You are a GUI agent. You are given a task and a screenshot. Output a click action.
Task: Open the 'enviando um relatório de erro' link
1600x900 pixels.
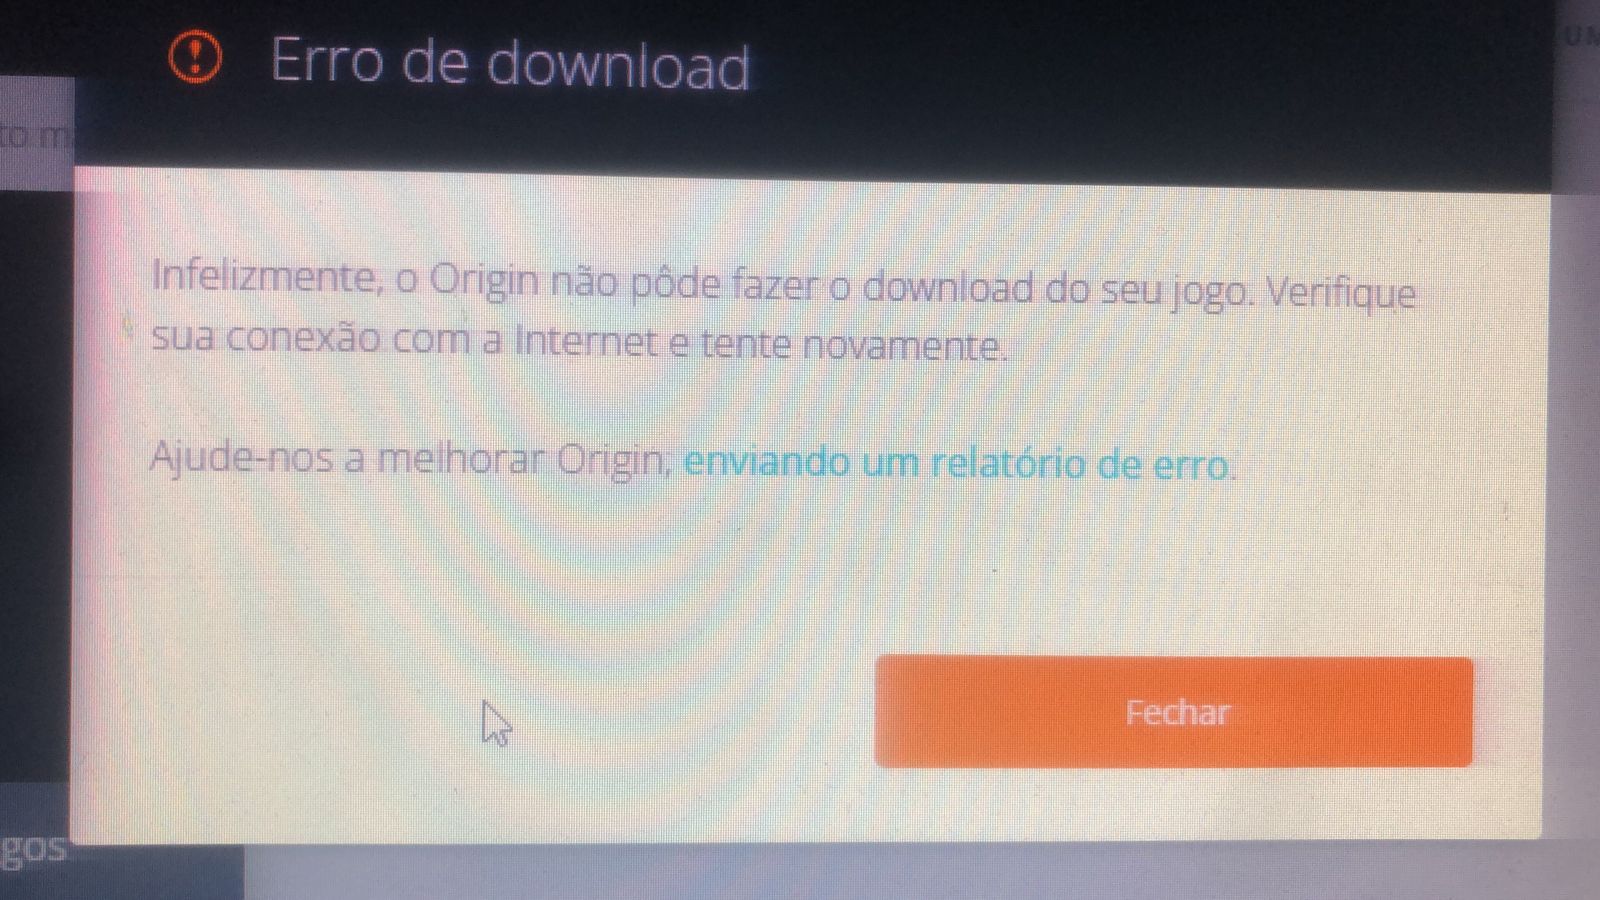960,464
